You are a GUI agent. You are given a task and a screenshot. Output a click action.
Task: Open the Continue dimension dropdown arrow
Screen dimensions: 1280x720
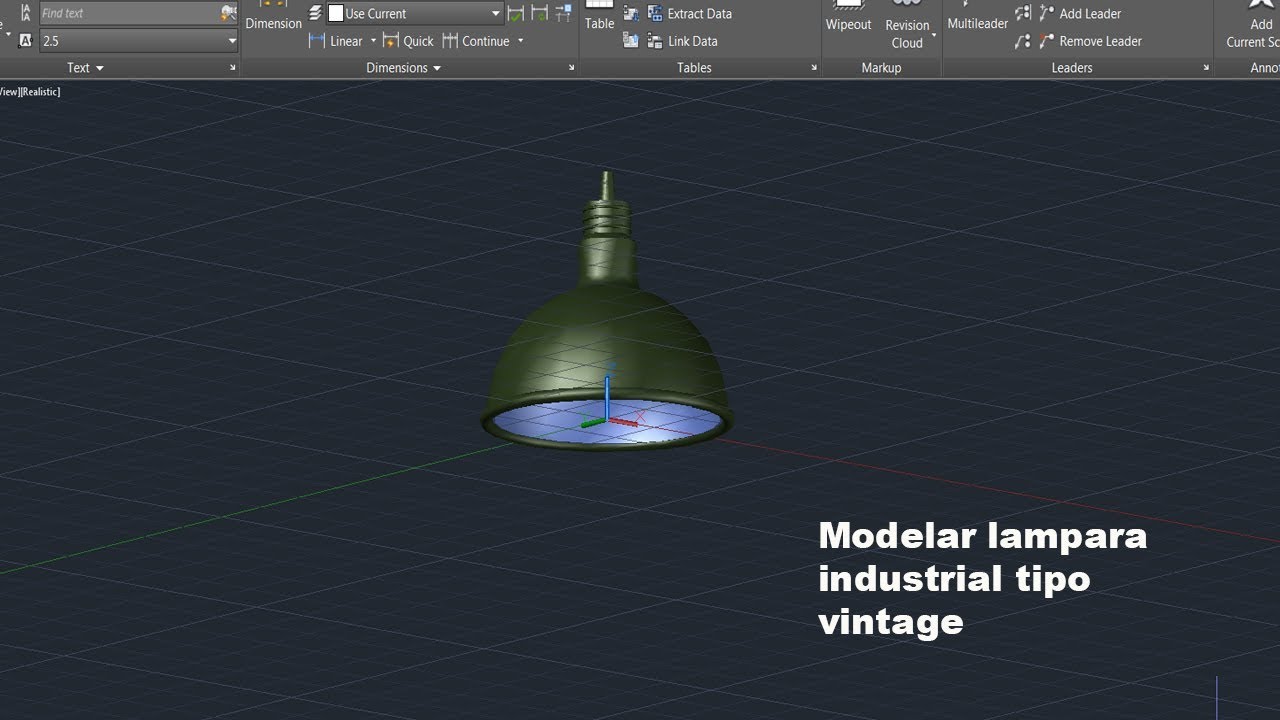pos(520,41)
